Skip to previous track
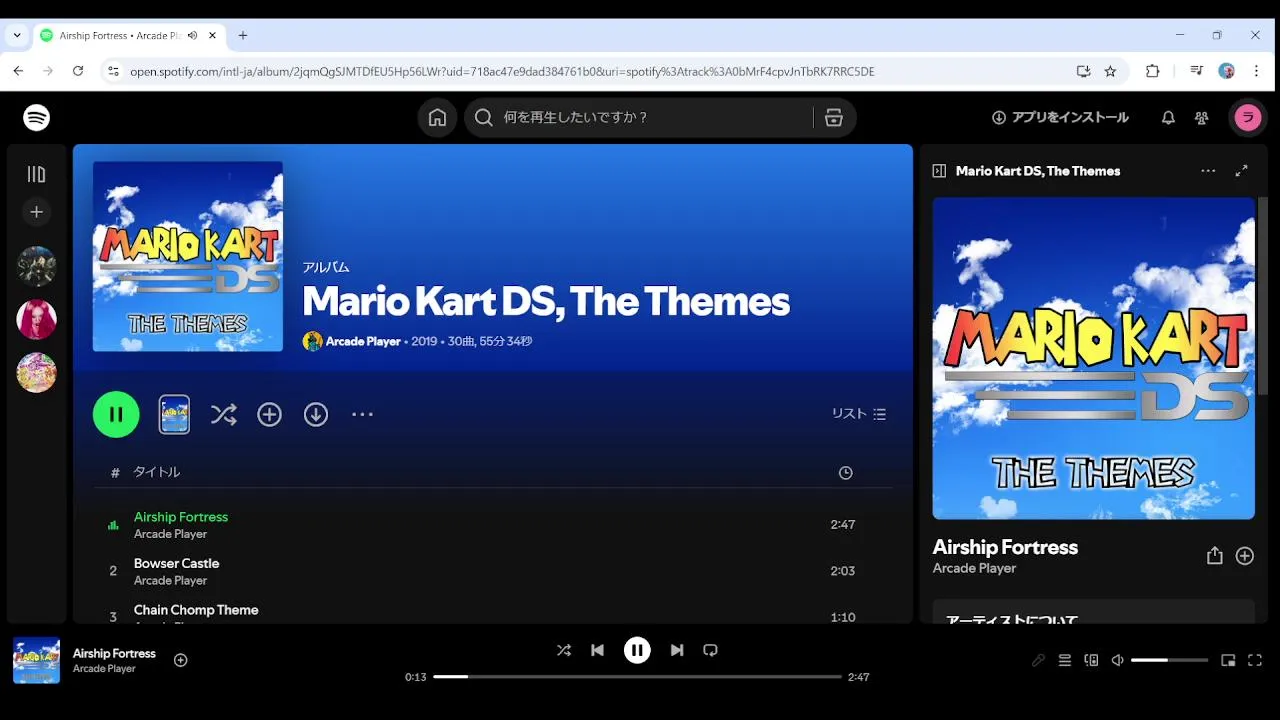 pyautogui.click(x=597, y=650)
